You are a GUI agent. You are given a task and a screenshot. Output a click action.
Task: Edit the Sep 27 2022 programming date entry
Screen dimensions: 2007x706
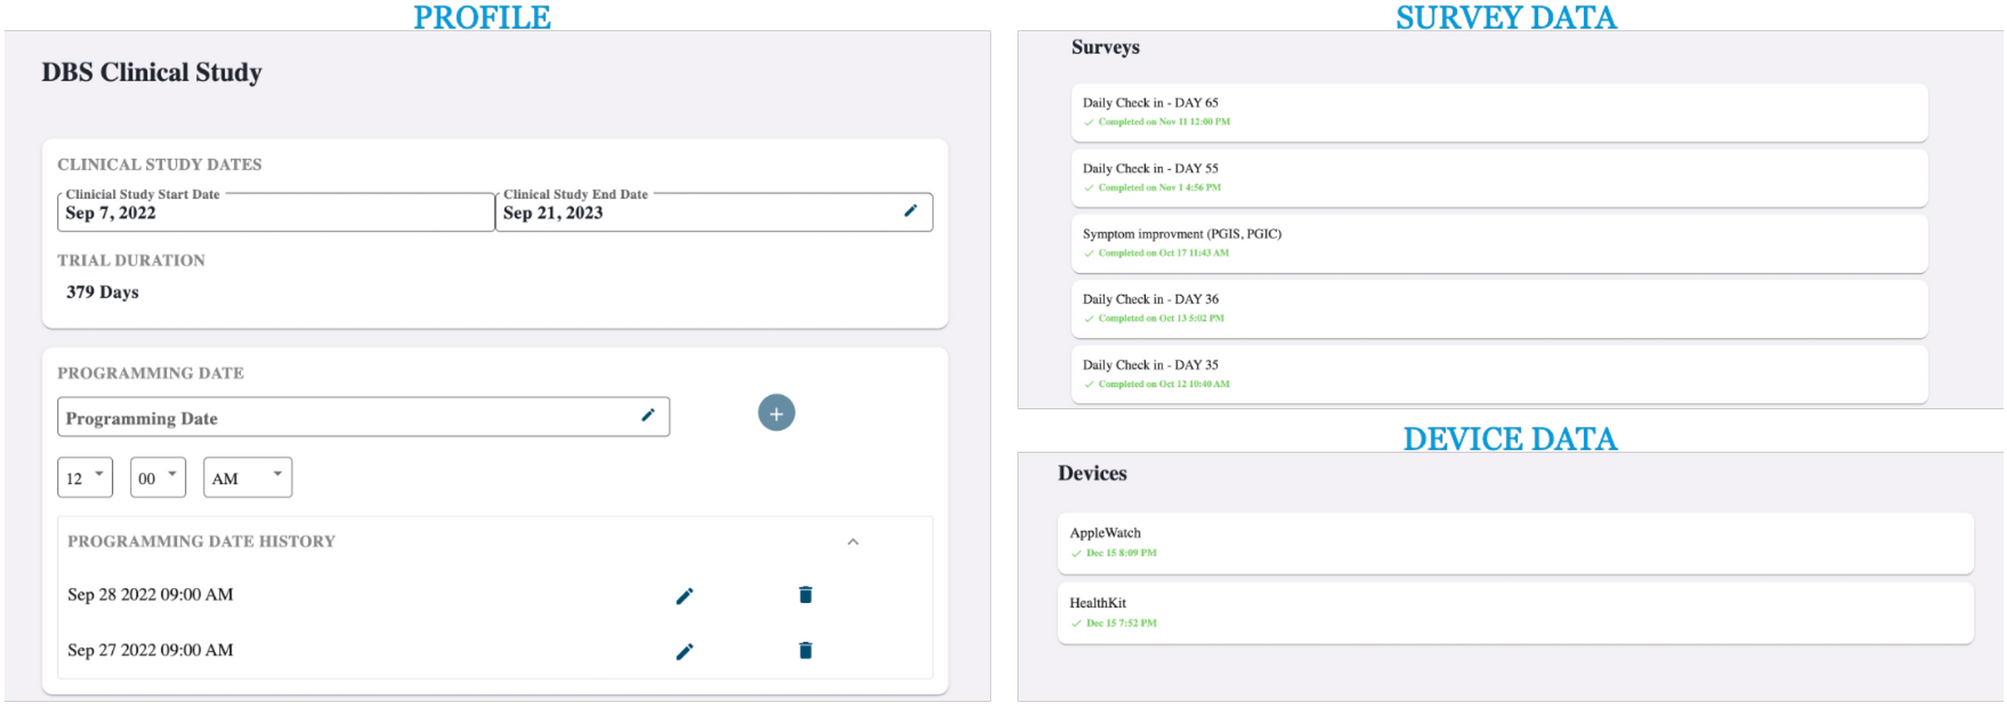pos(684,652)
